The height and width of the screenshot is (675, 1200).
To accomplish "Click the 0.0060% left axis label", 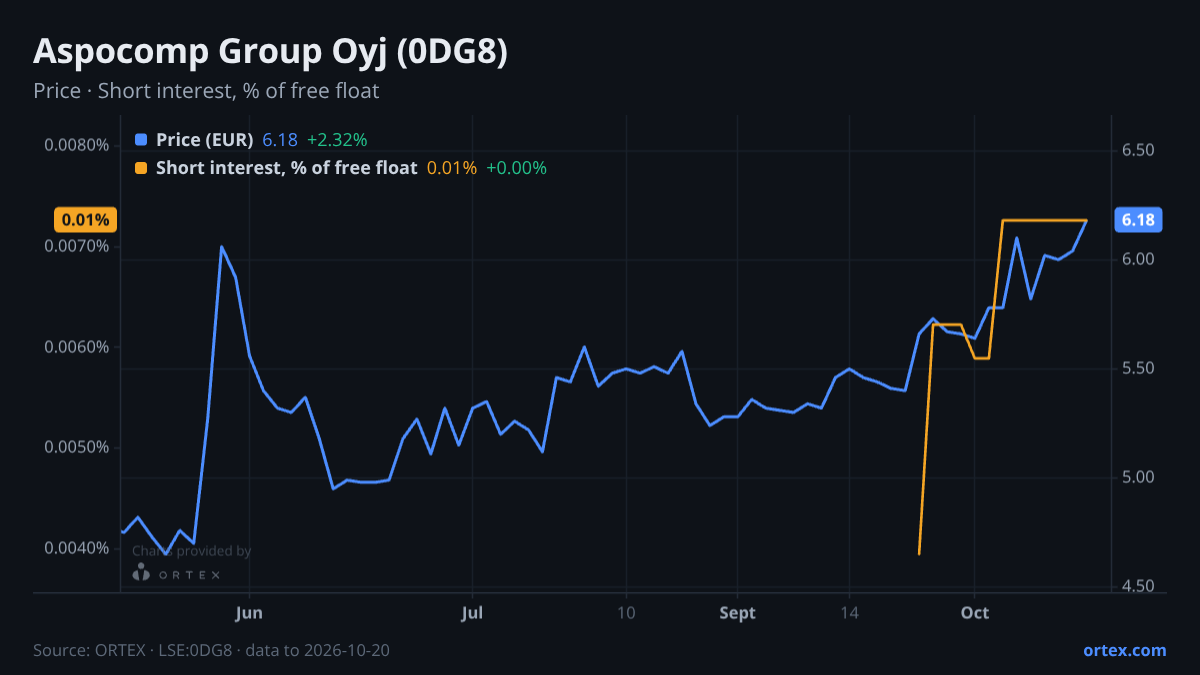I will tap(76, 347).
